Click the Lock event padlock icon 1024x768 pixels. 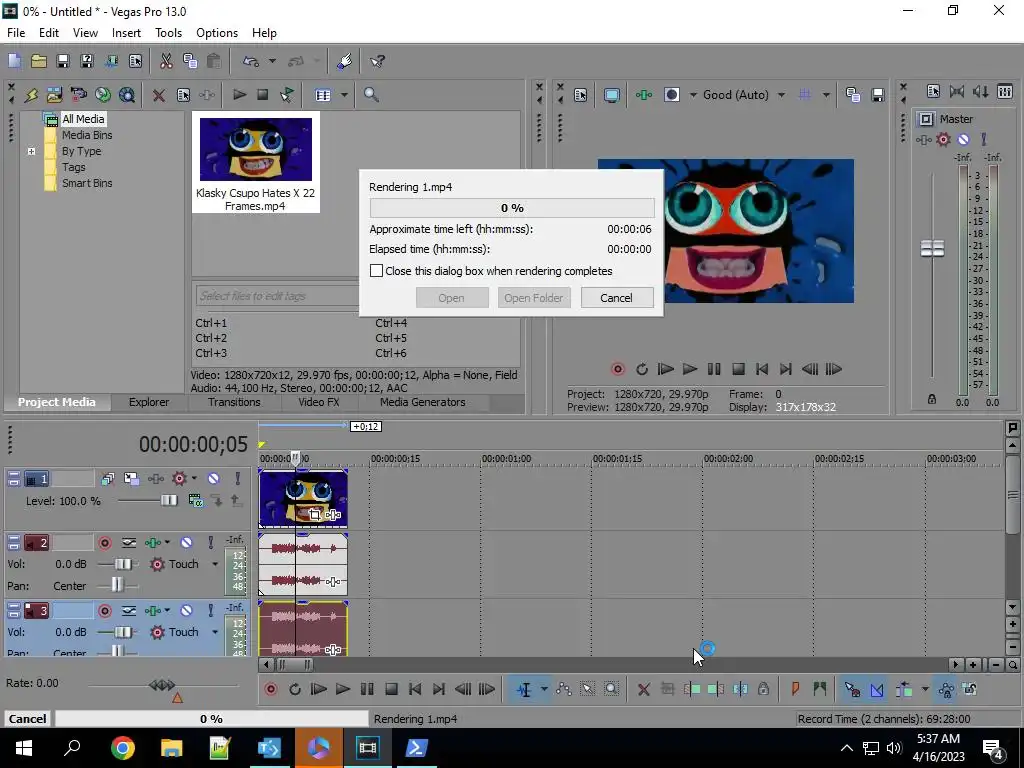coord(763,689)
